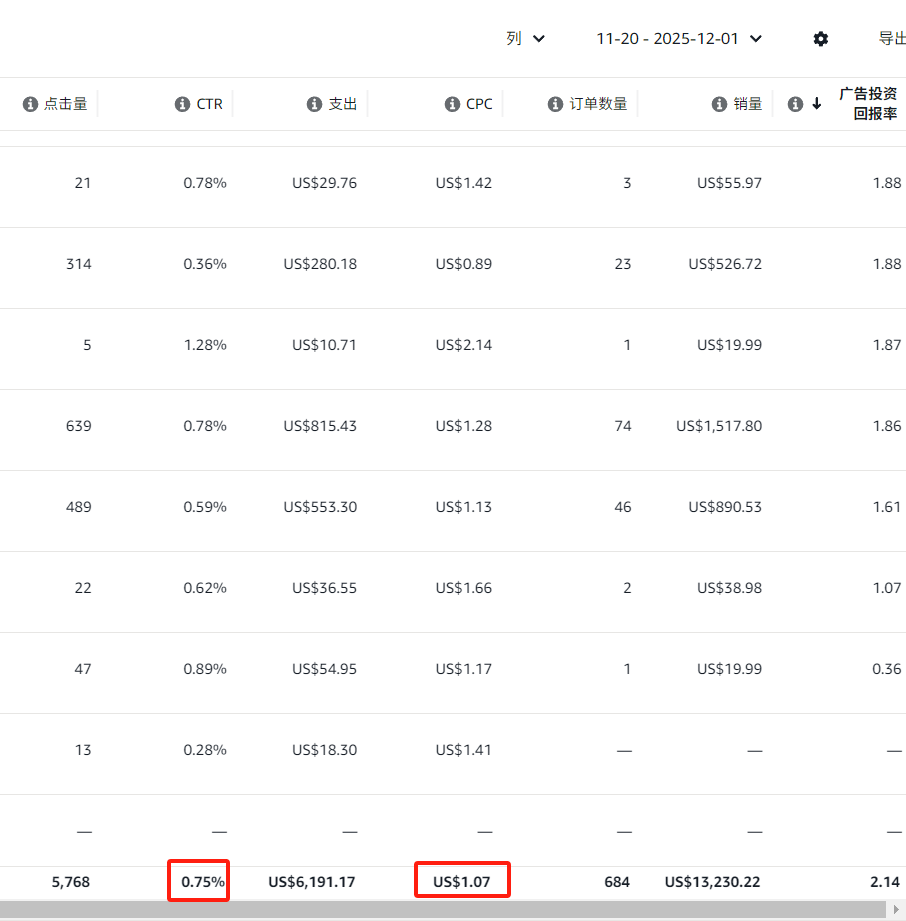
Task: Click the info icon beside 点击量
Action: (30, 104)
